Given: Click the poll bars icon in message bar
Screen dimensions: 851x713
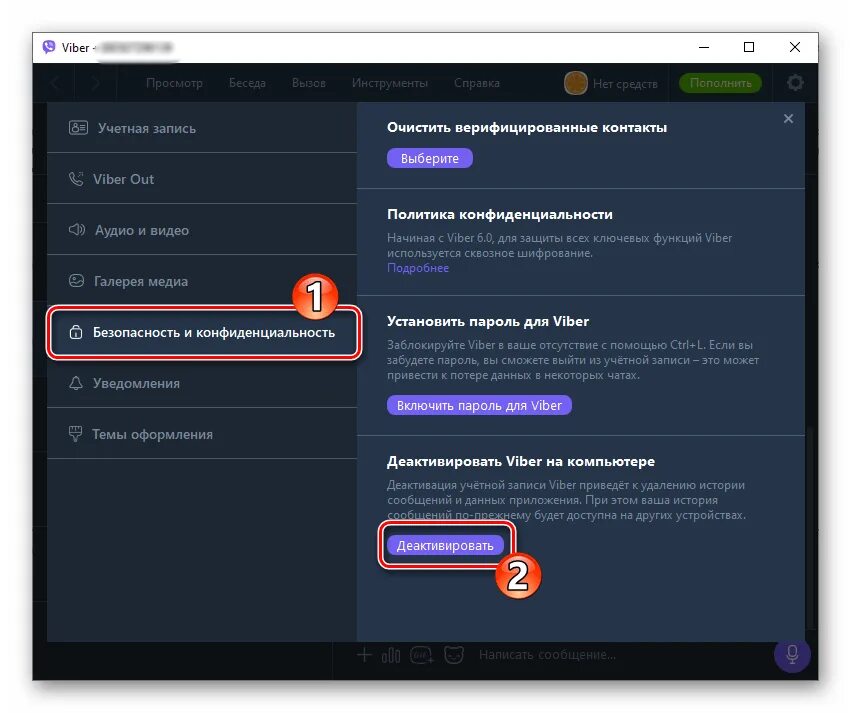Looking at the screenshot, I should tap(391, 655).
